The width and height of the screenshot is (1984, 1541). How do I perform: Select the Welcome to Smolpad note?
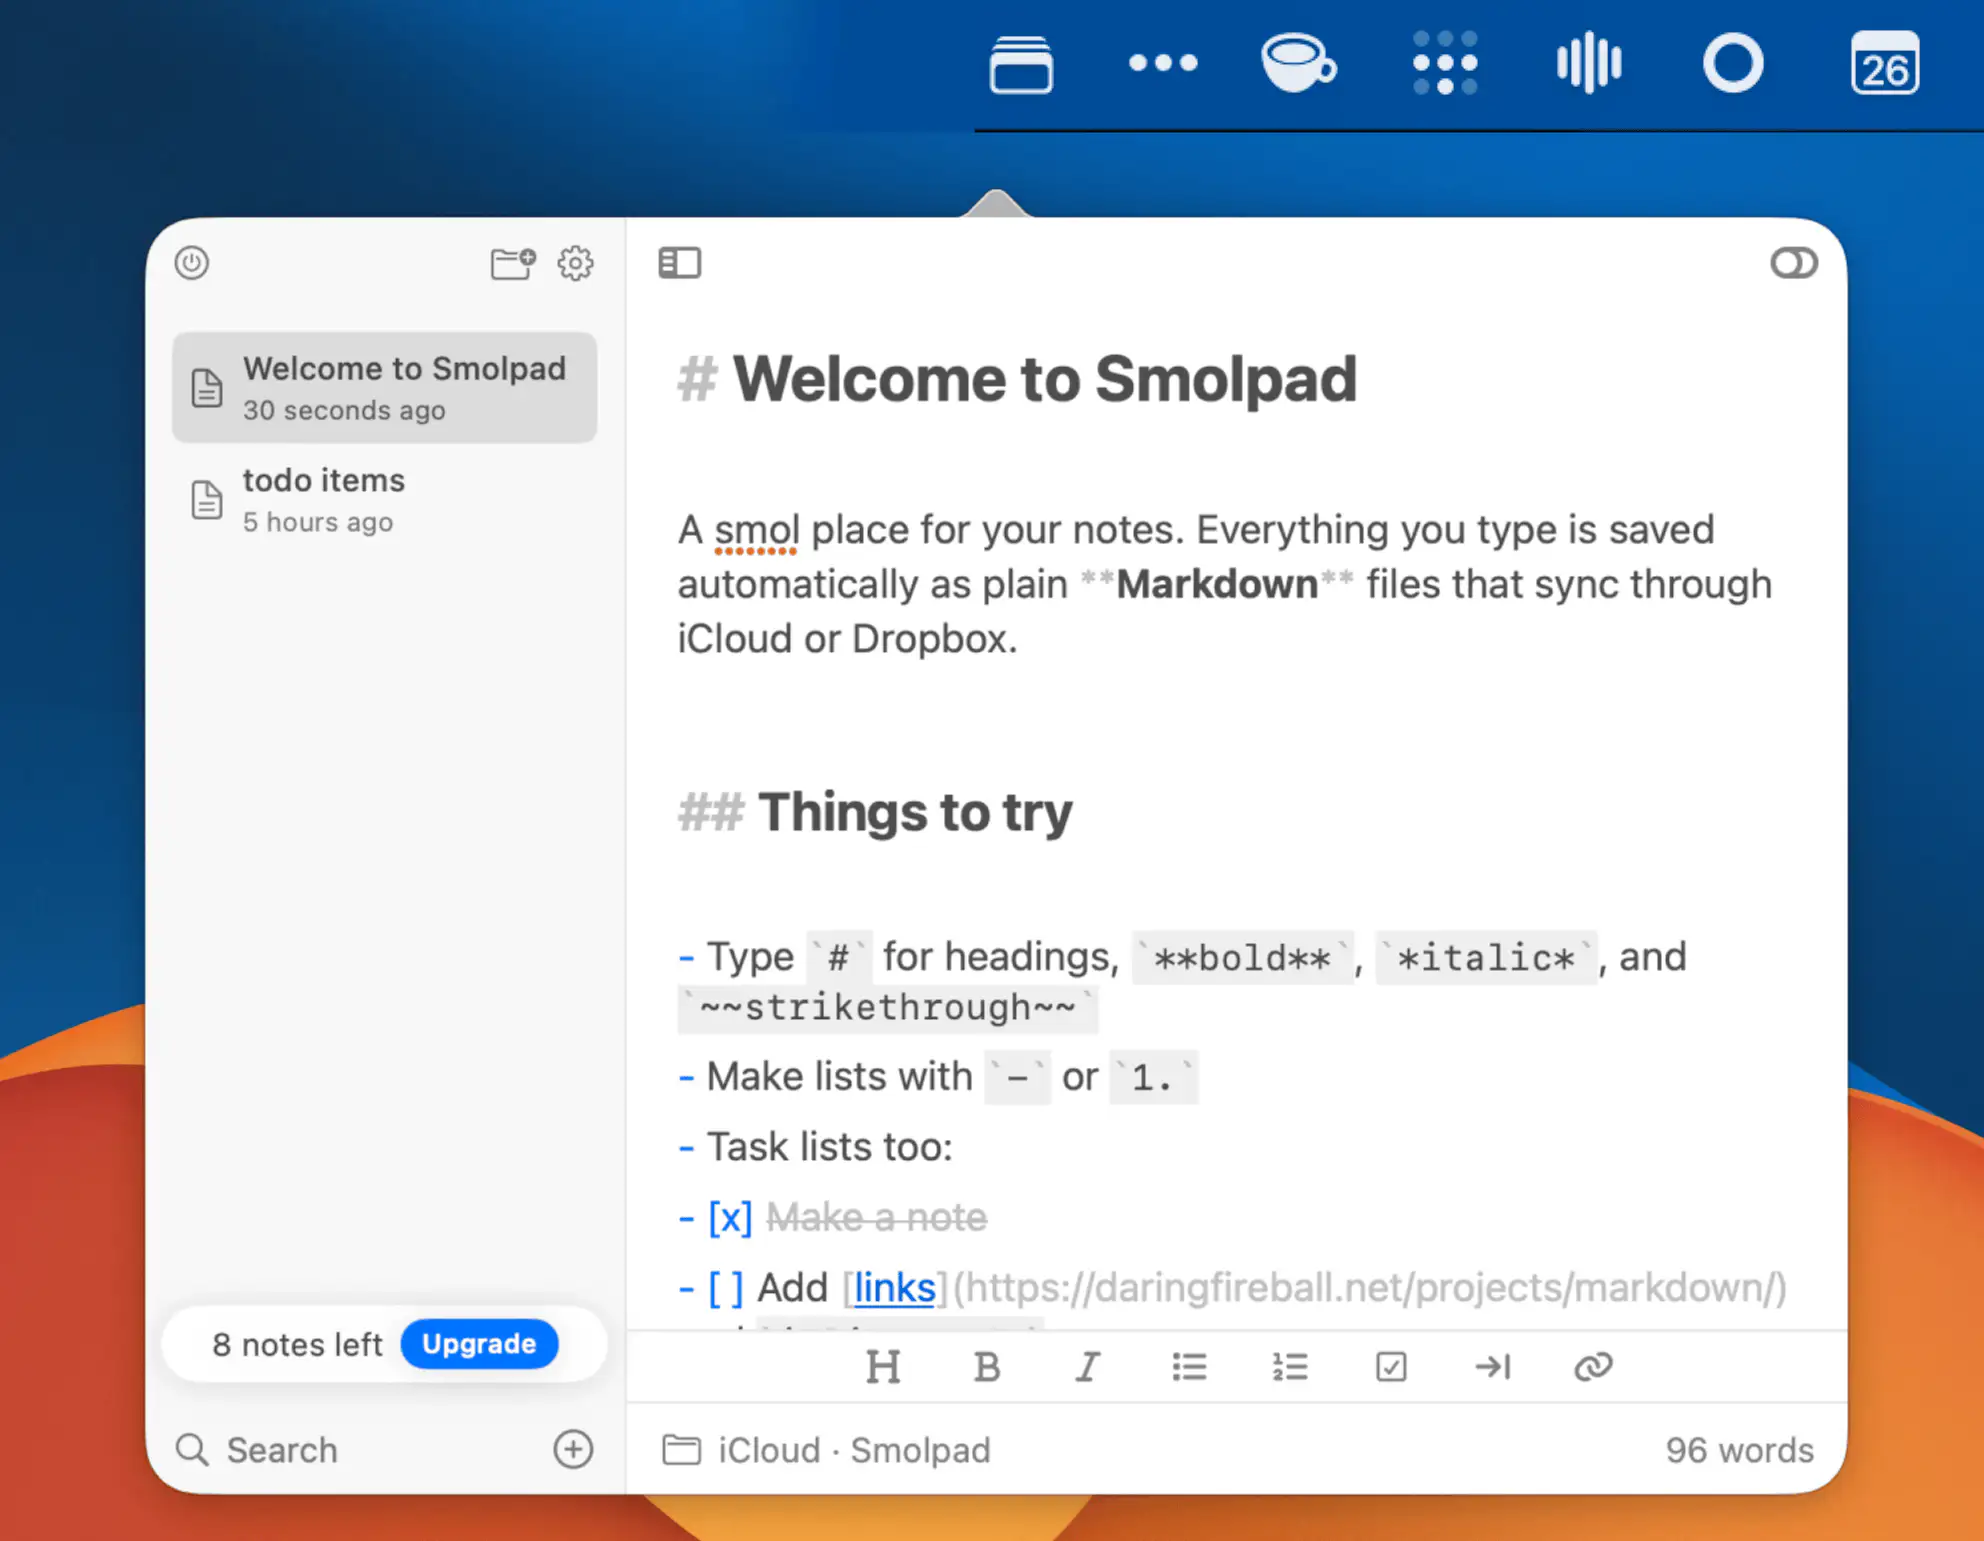384,388
